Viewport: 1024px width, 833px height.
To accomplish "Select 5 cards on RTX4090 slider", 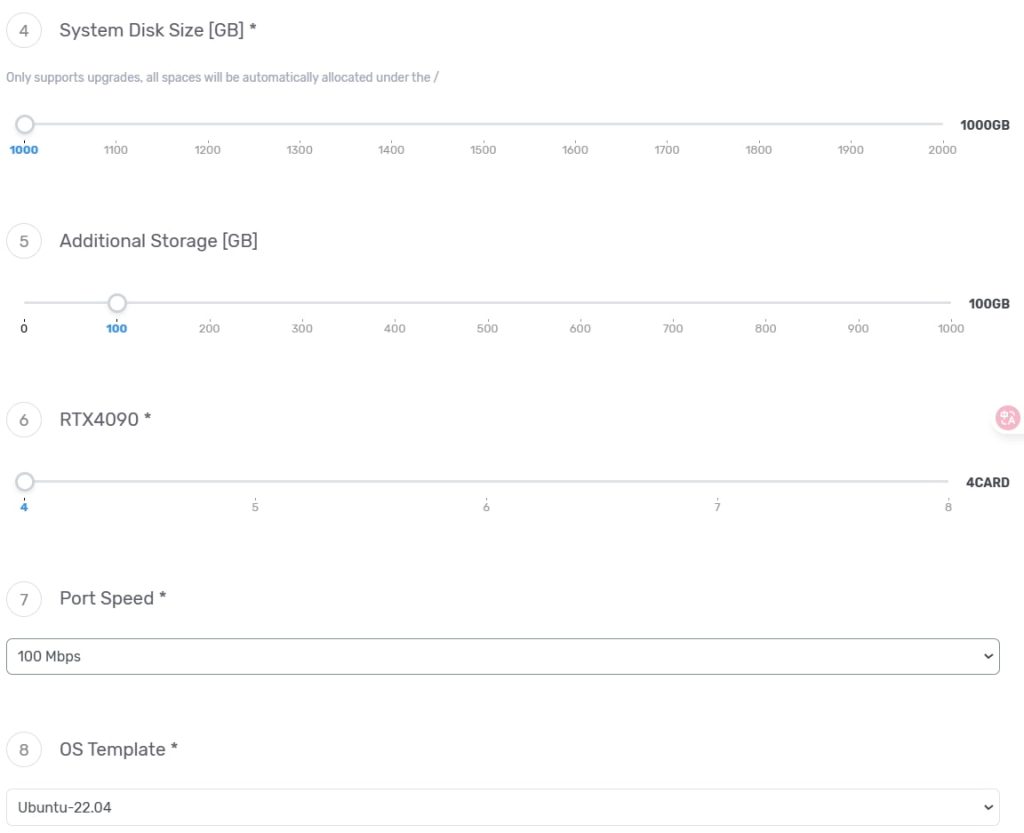I will click(x=255, y=482).
